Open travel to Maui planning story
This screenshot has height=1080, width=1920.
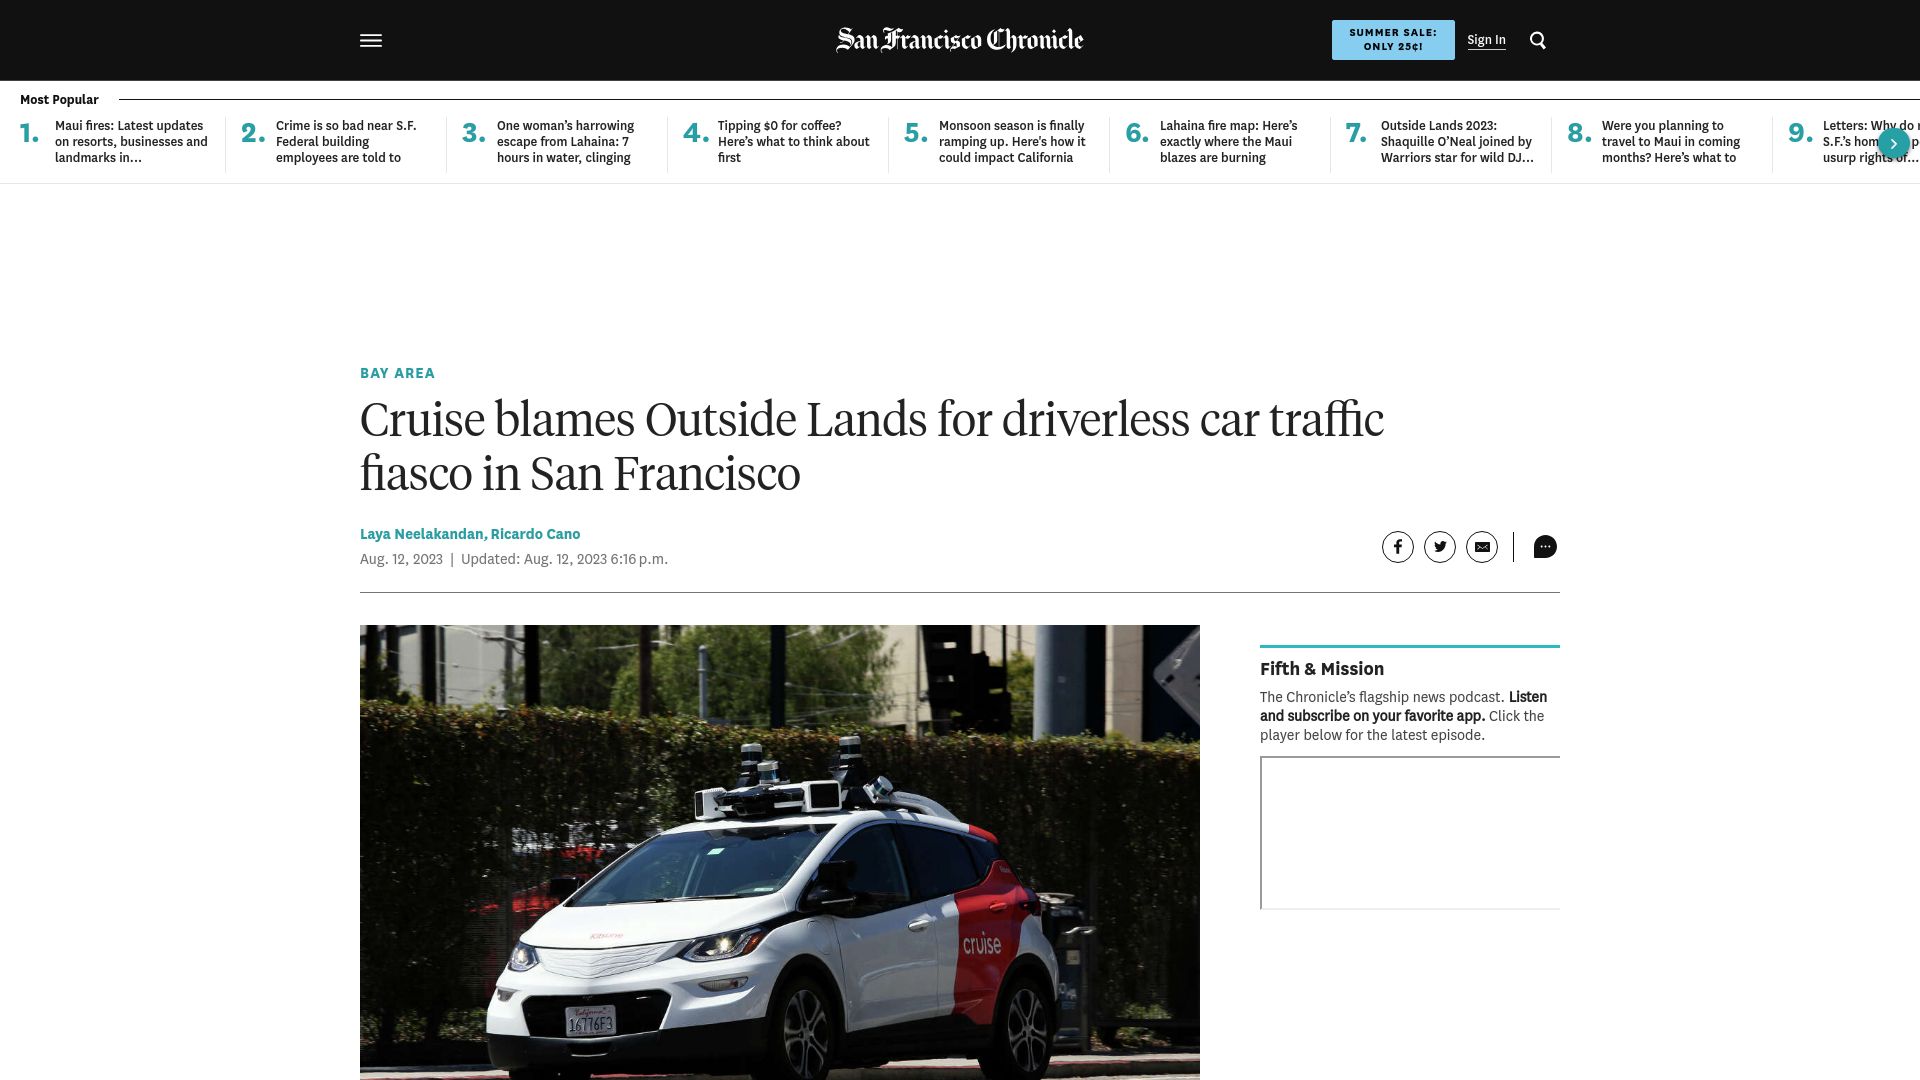click(x=1671, y=142)
